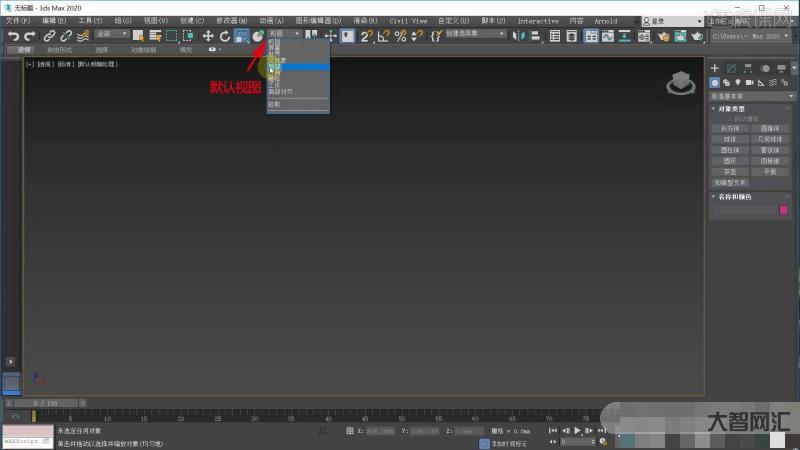Toggle the Percent Snap button
The image size is (800, 450).
coord(400,36)
